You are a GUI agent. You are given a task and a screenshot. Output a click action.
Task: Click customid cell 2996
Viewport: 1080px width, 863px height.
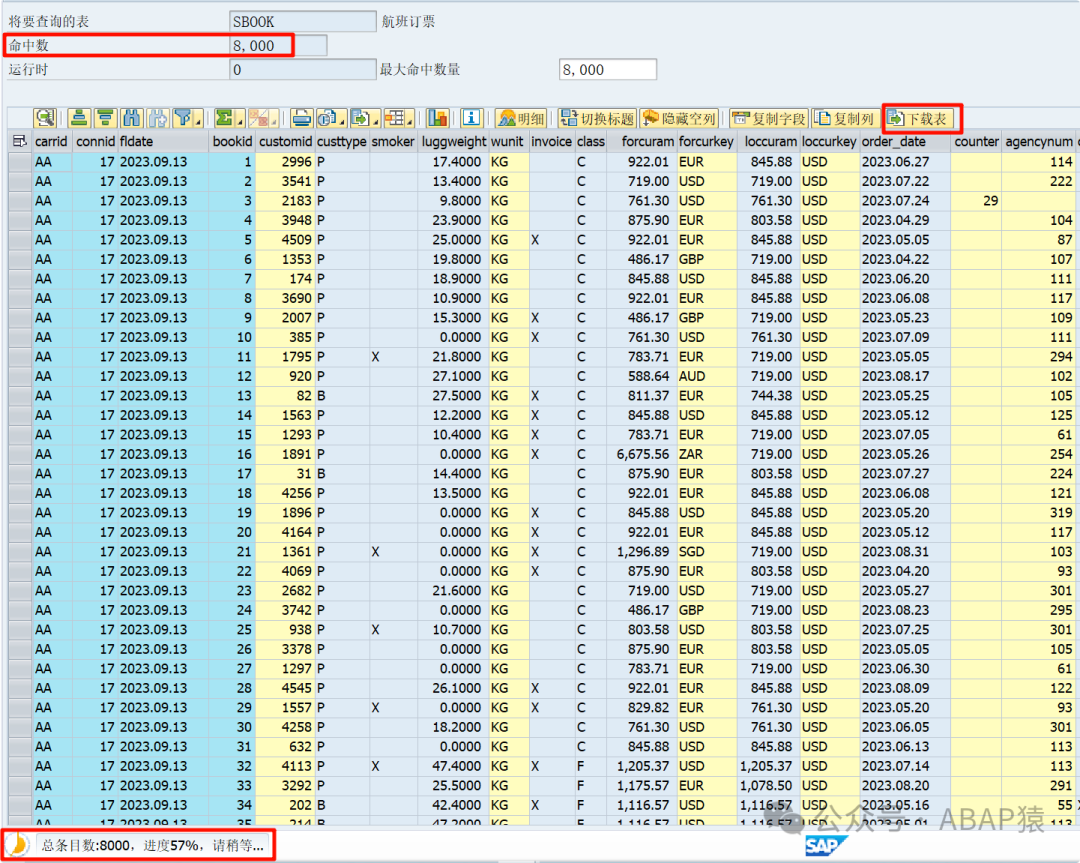[x=285, y=162]
